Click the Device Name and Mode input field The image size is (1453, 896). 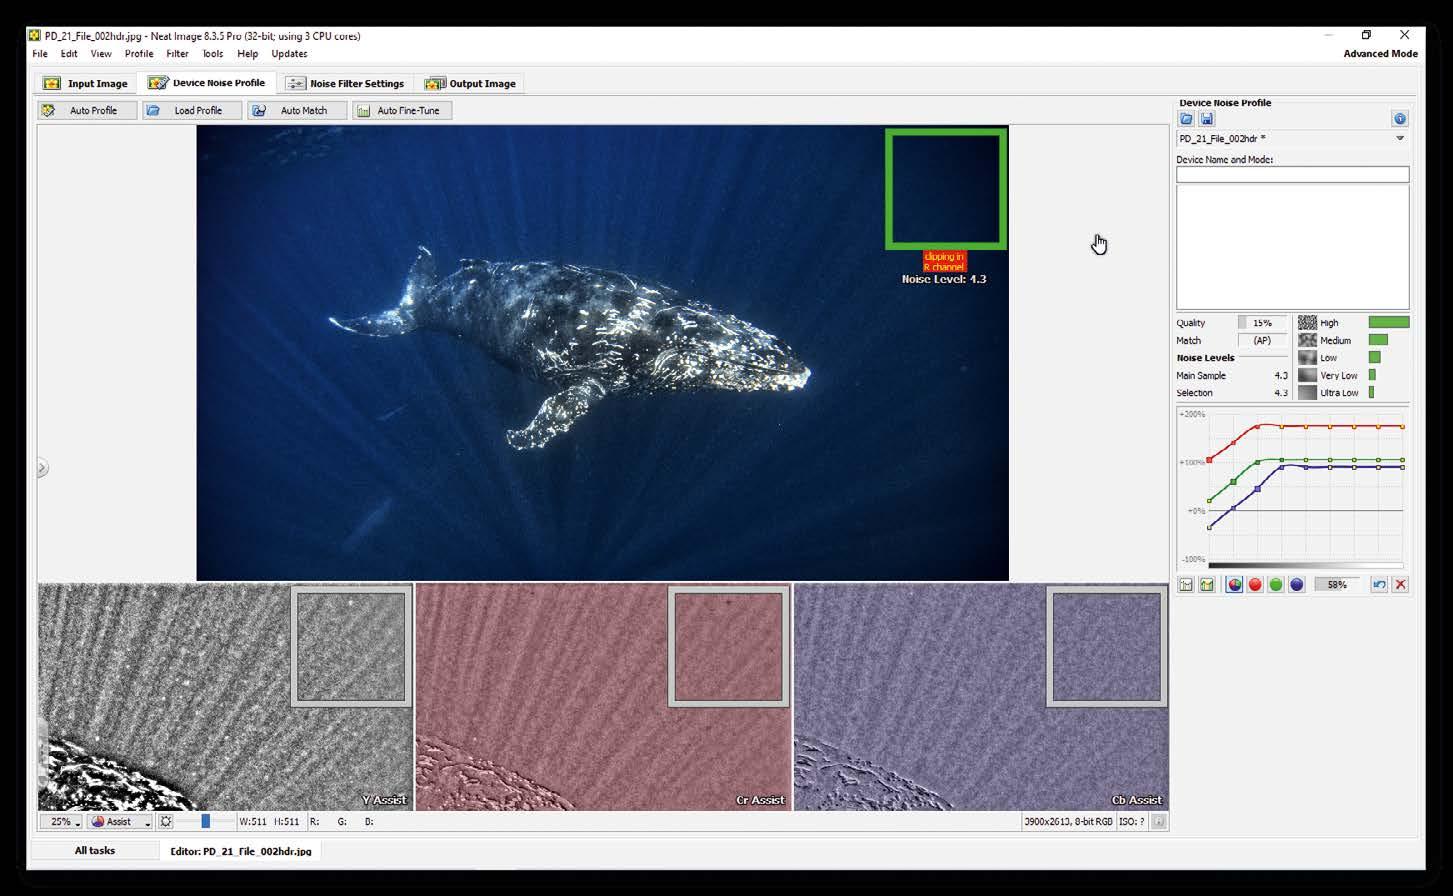click(1292, 175)
